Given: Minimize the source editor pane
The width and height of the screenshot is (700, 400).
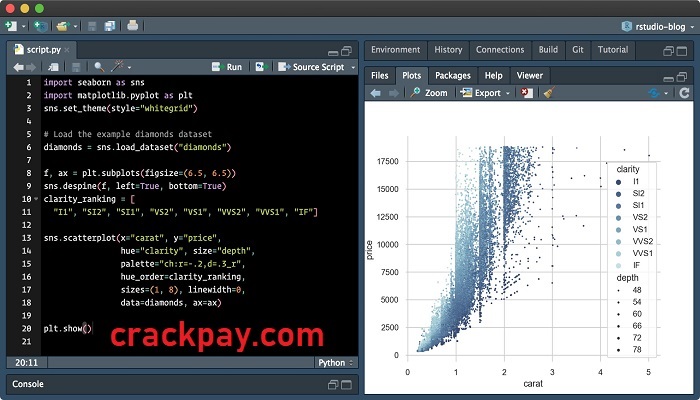Looking at the screenshot, I should [x=333, y=52].
